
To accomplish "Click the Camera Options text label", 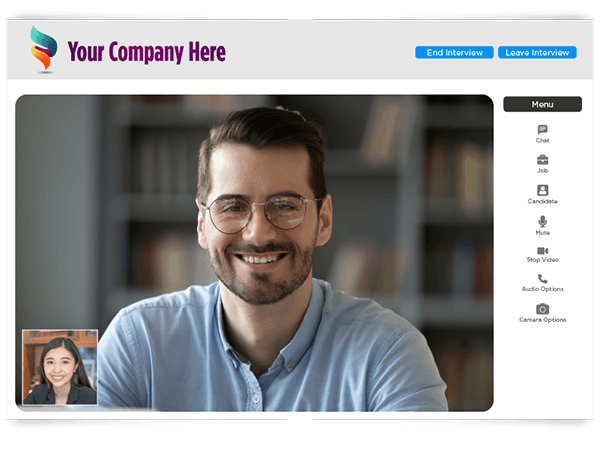I will tap(542, 320).
